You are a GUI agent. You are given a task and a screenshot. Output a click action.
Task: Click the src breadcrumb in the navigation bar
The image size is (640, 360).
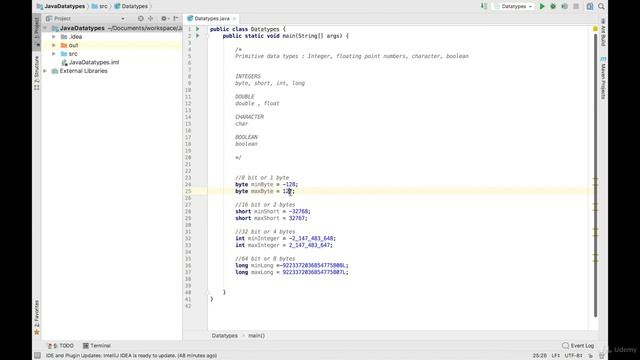pos(100,6)
